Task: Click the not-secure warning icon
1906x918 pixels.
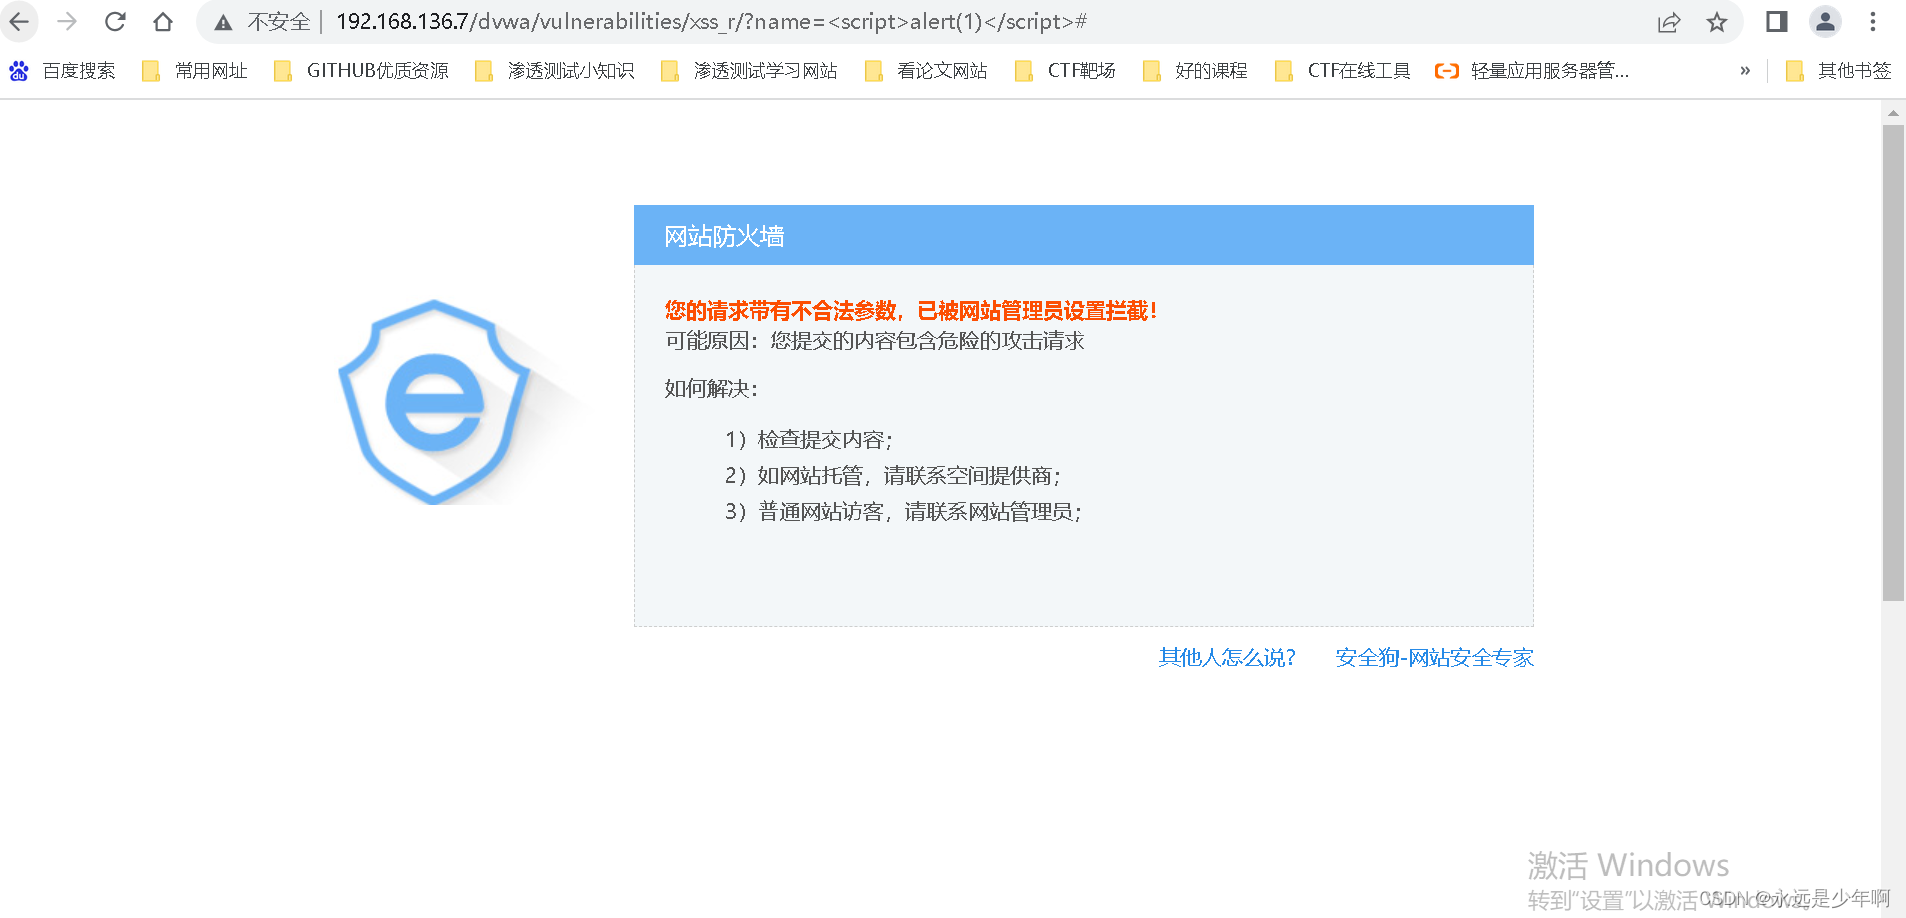Action: pyautogui.click(x=223, y=22)
